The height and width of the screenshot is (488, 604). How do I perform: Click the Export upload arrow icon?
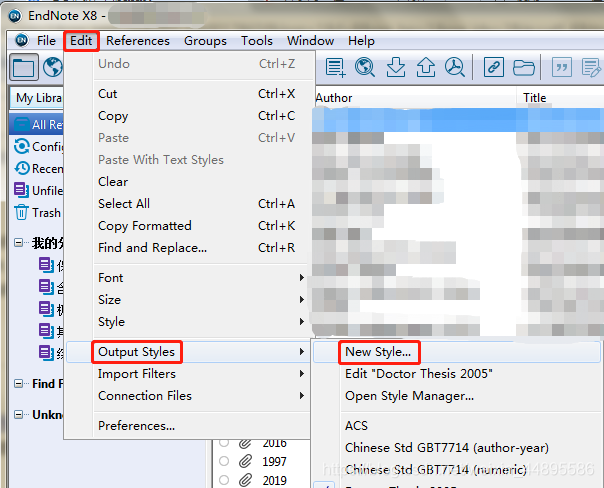(x=426, y=67)
